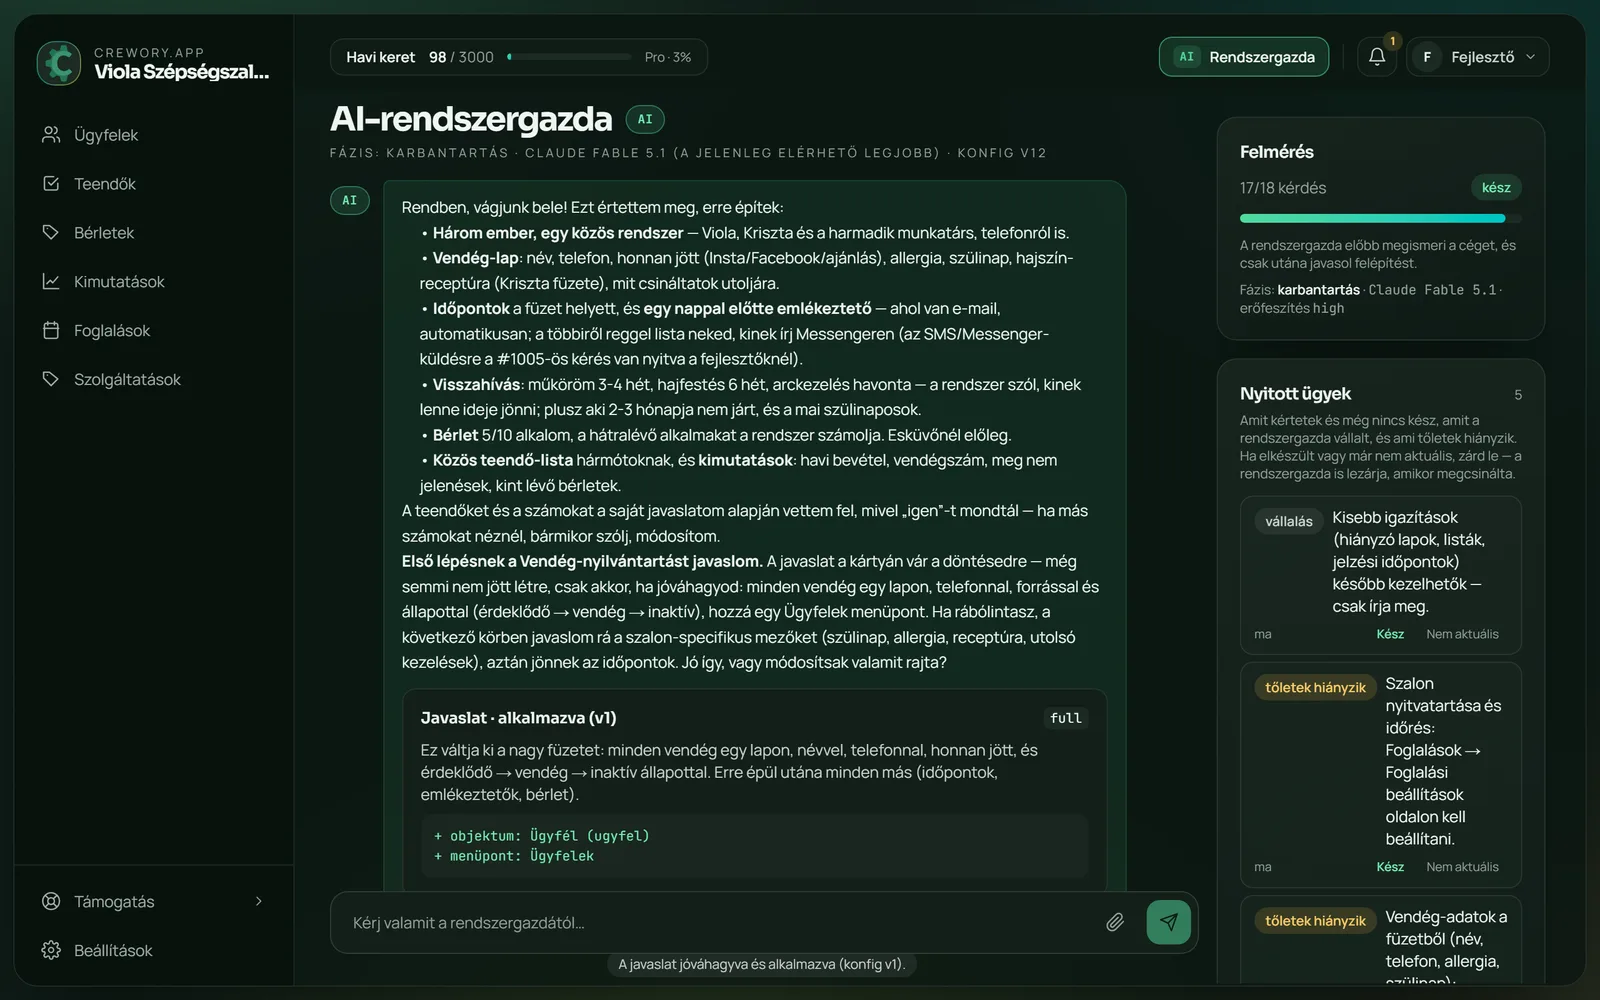1600x1000 pixels.
Task: Click the Foglalások calendar icon
Action: coord(51,330)
